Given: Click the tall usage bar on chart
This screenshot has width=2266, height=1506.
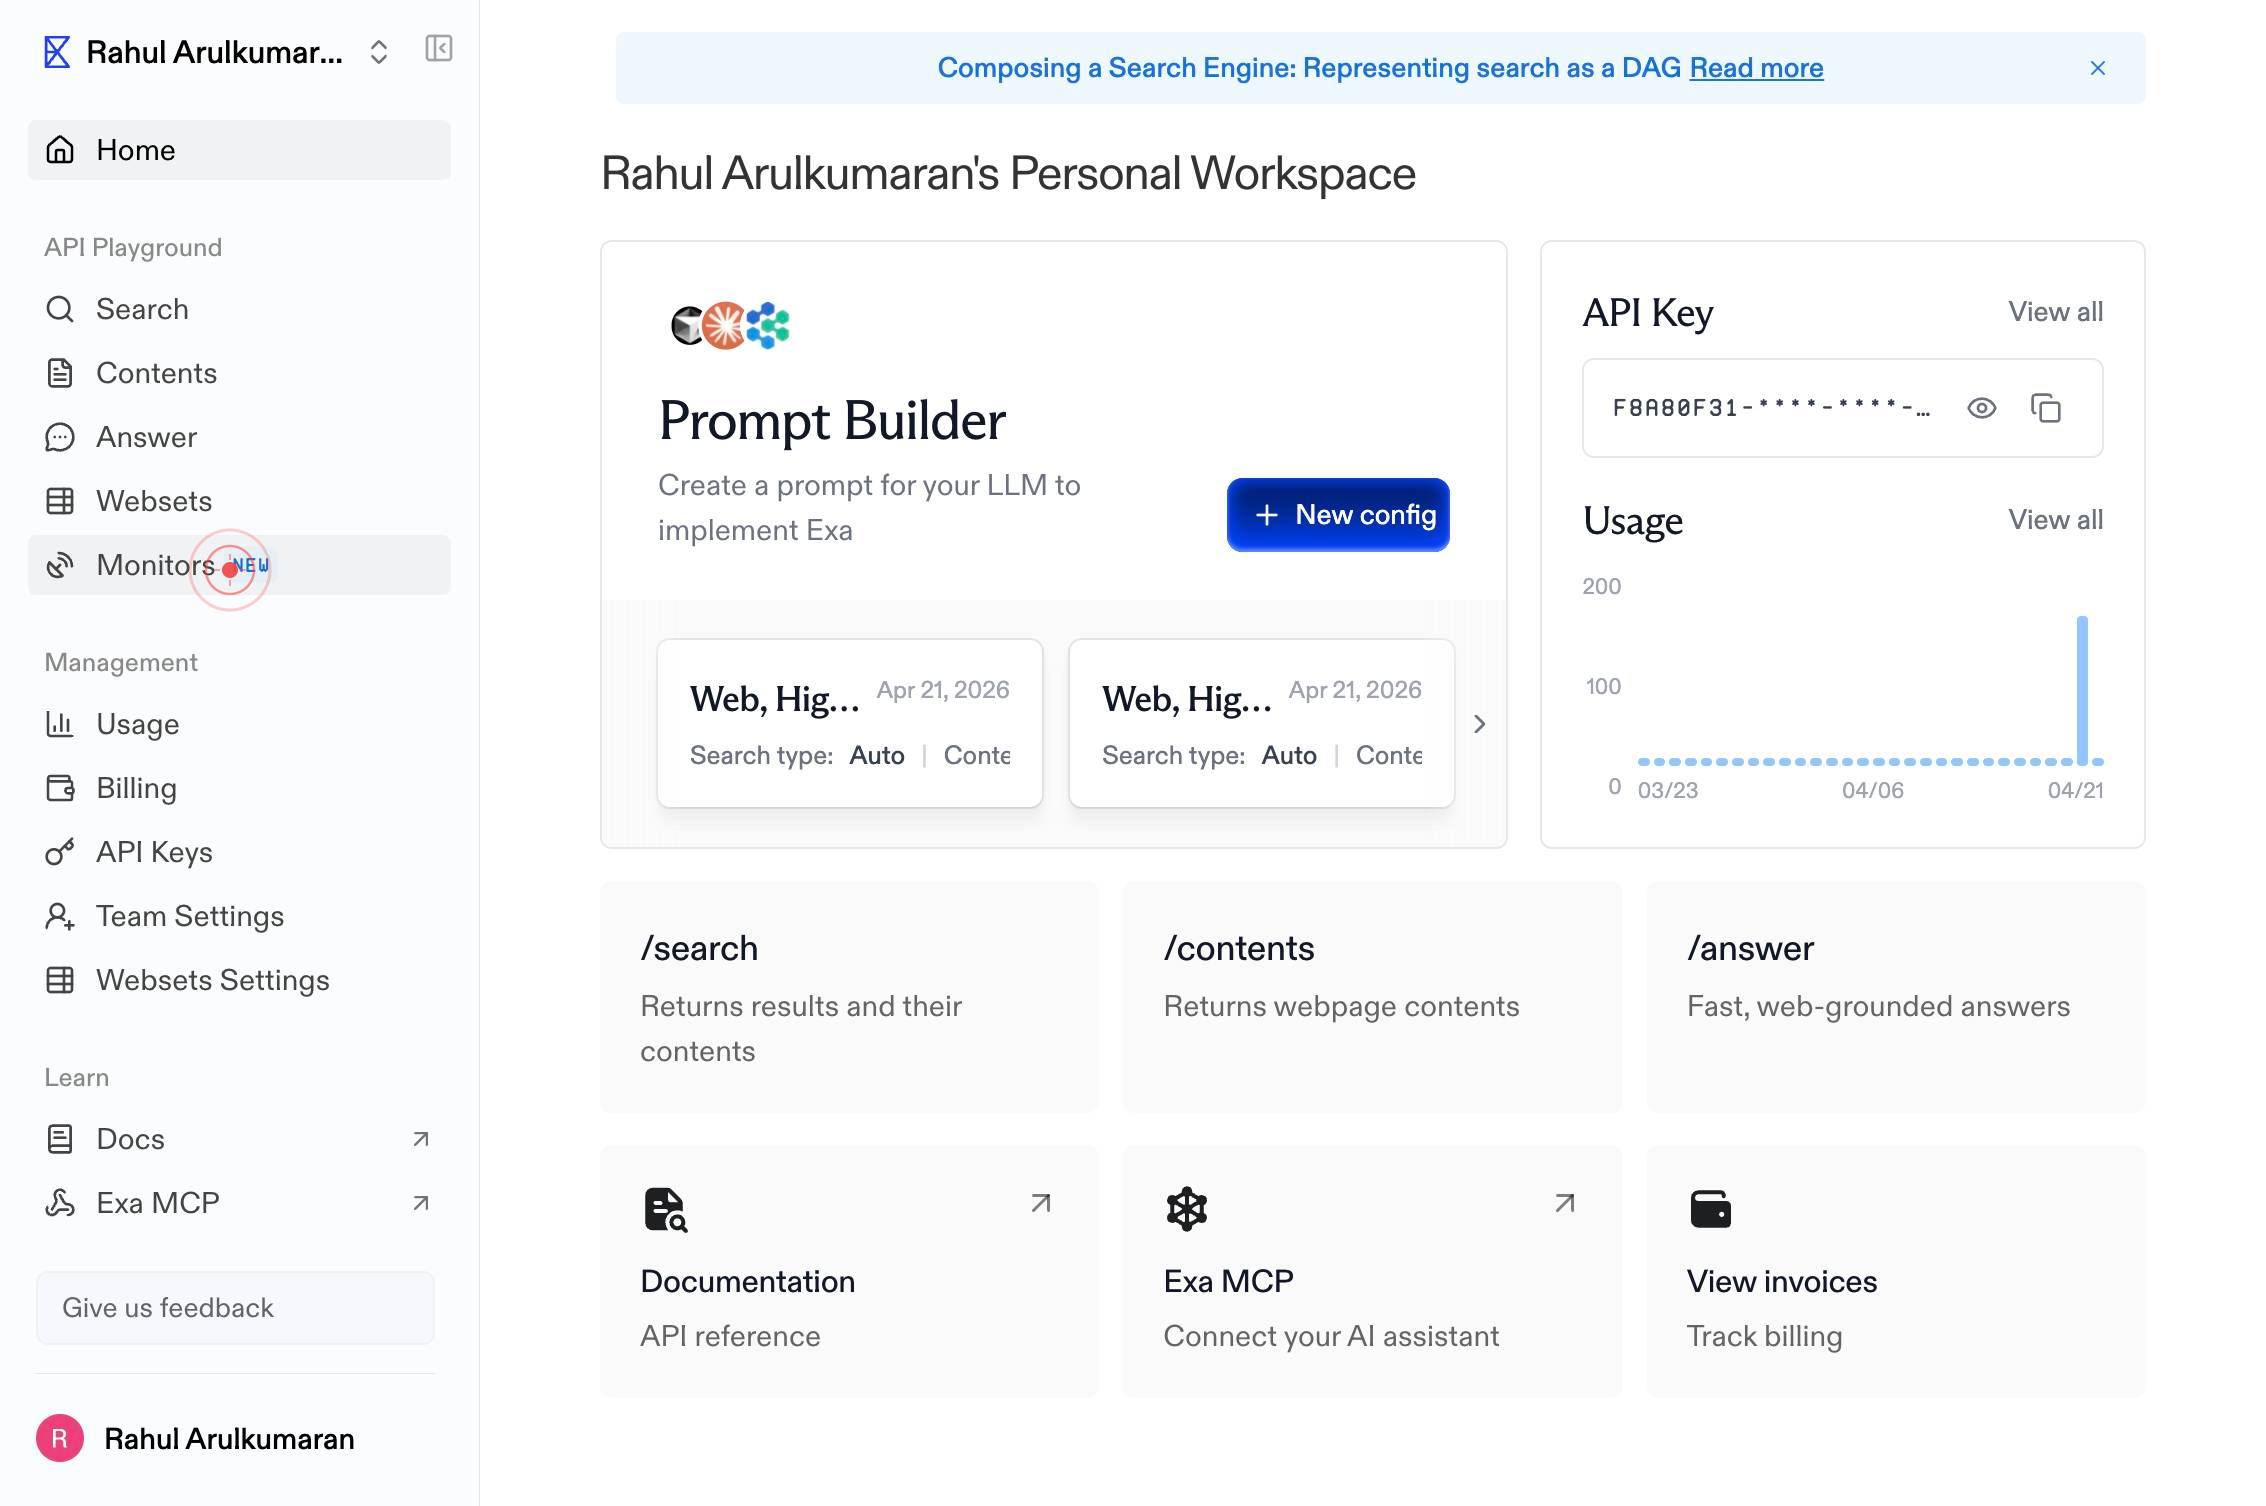Looking at the screenshot, I should pos(2082,690).
